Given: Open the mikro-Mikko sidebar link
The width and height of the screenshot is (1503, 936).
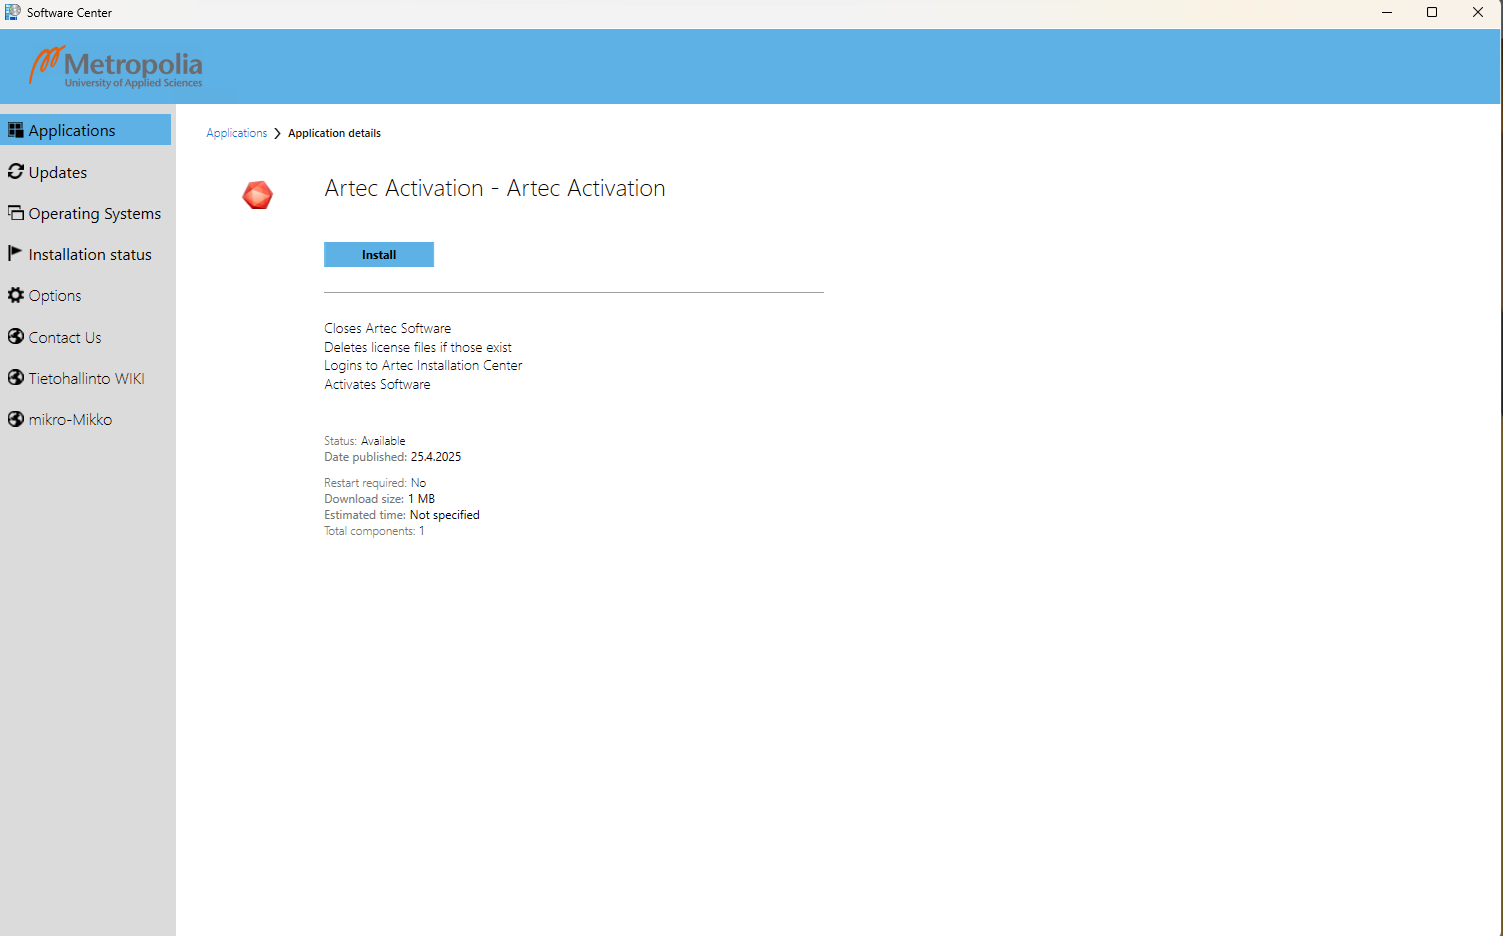Looking at the screenshot, I should (x=86, y=420).
